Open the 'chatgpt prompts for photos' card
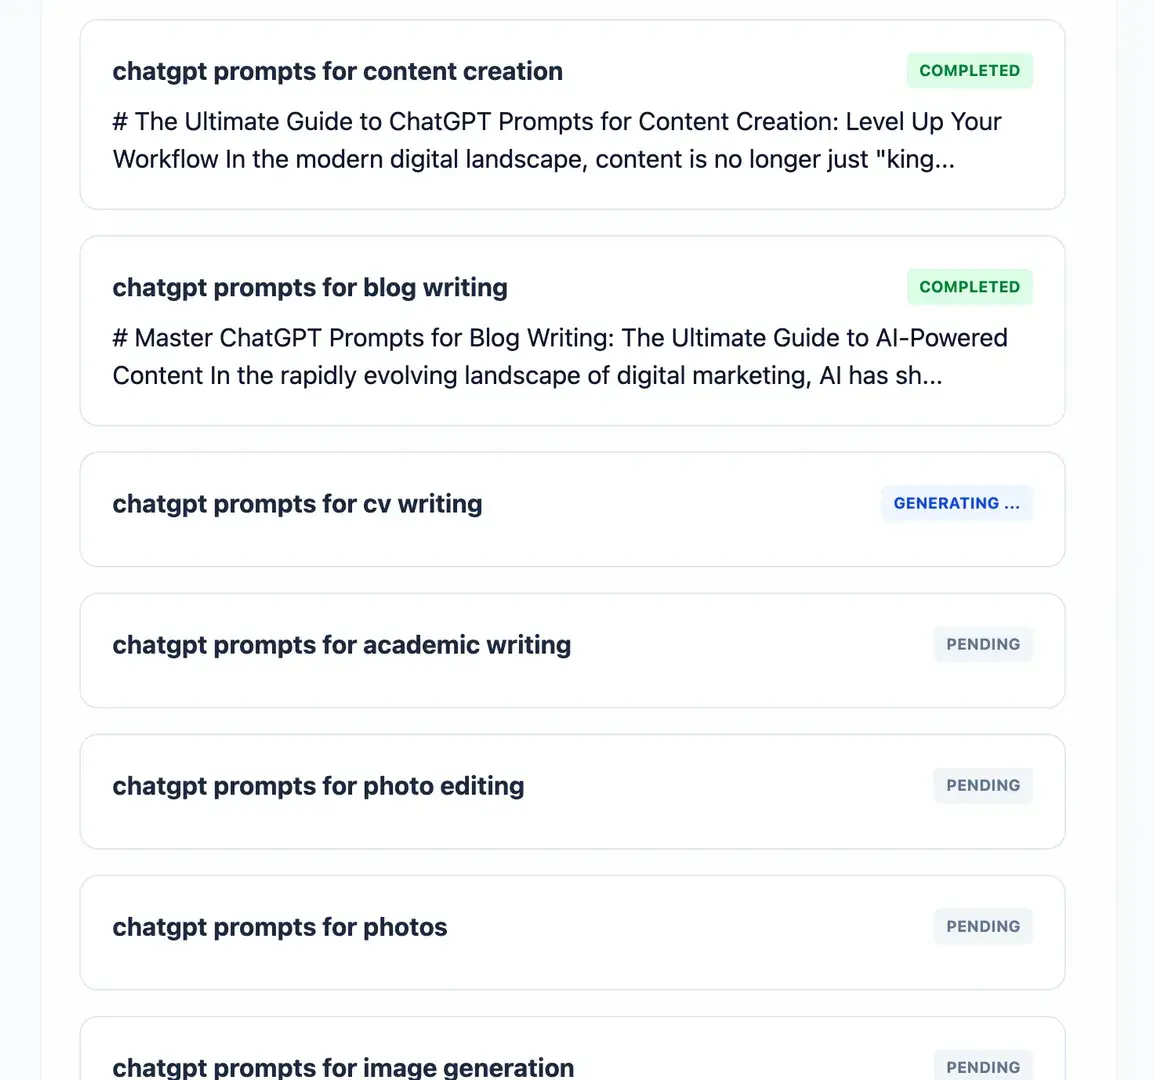Viewport: 1154px width, 1080px height. tap(572, 932)
